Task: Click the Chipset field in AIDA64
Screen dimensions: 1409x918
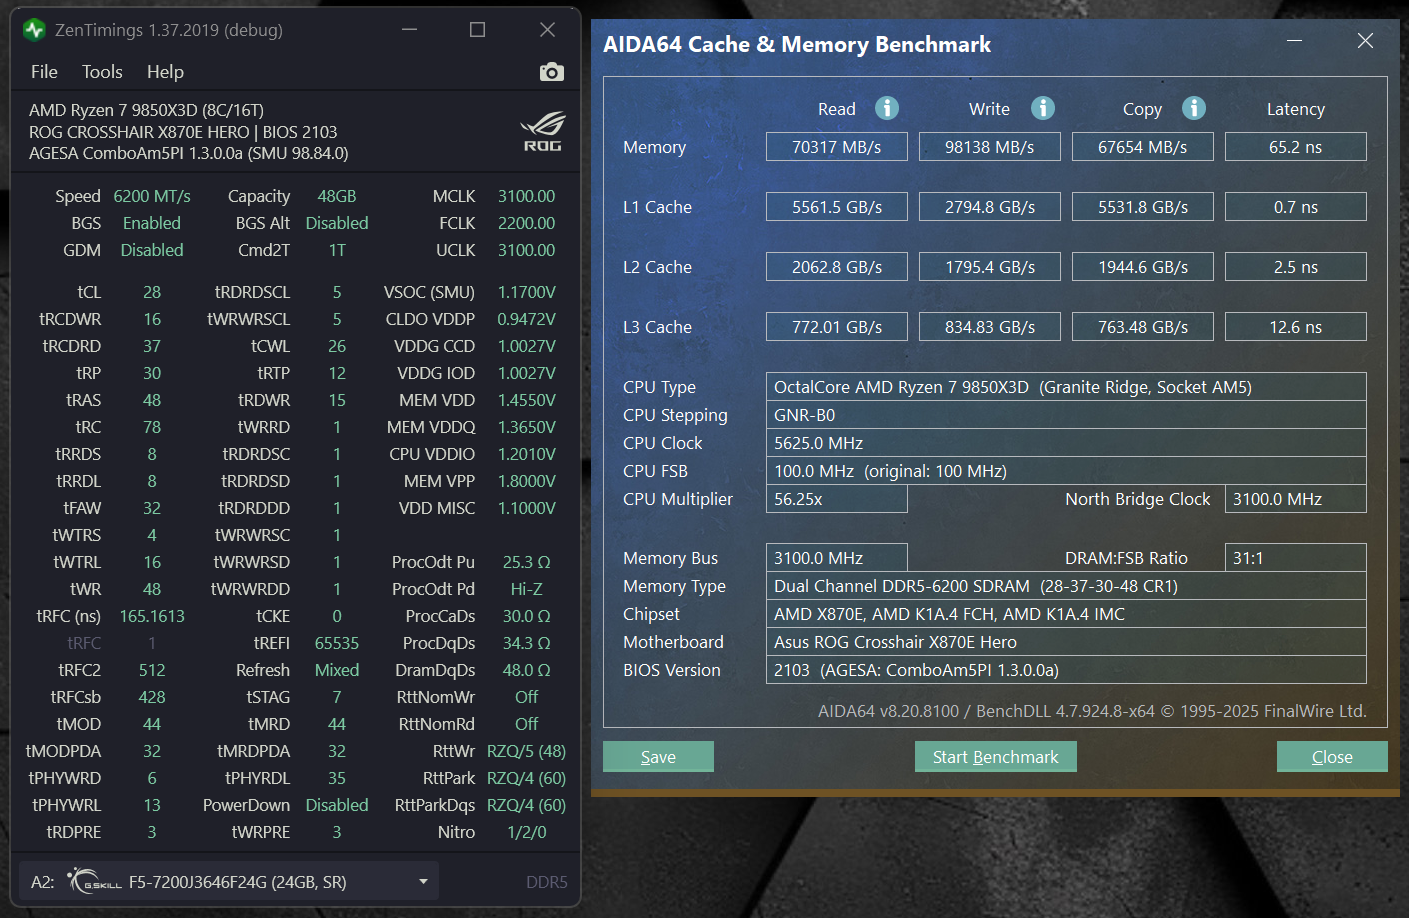Action: point(1066,614)
